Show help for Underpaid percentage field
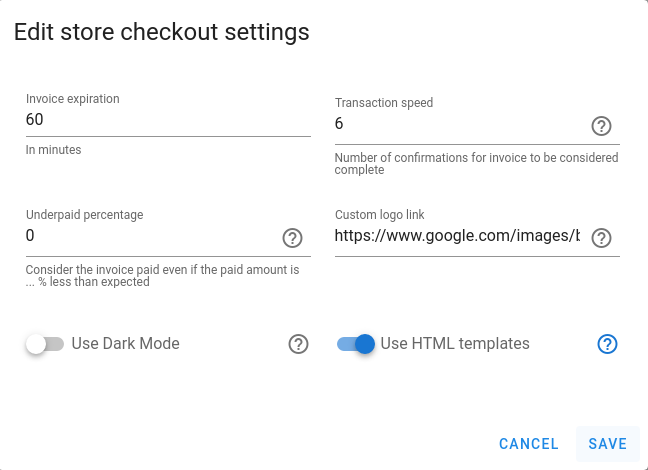The image size is (648, 470). (x=292, y=238)
